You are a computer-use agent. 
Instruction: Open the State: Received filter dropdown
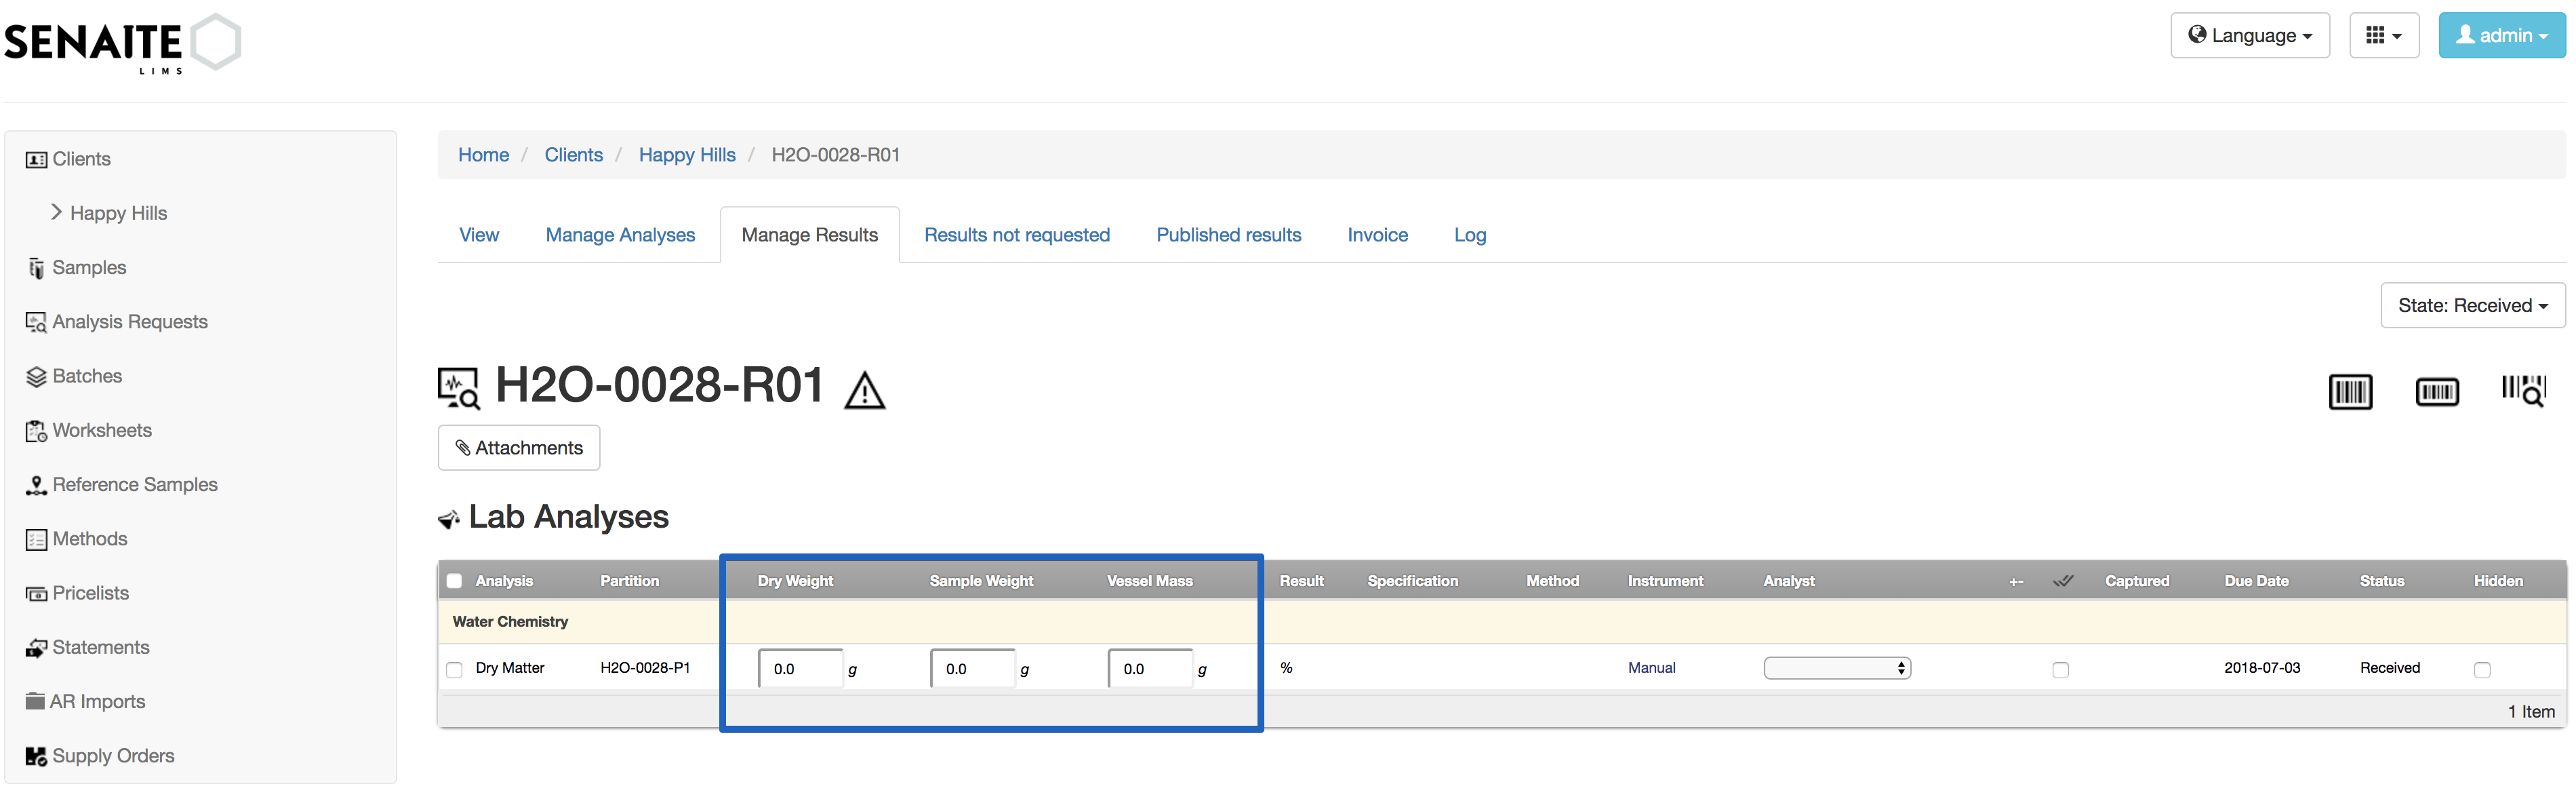(x=2472, y=305)
